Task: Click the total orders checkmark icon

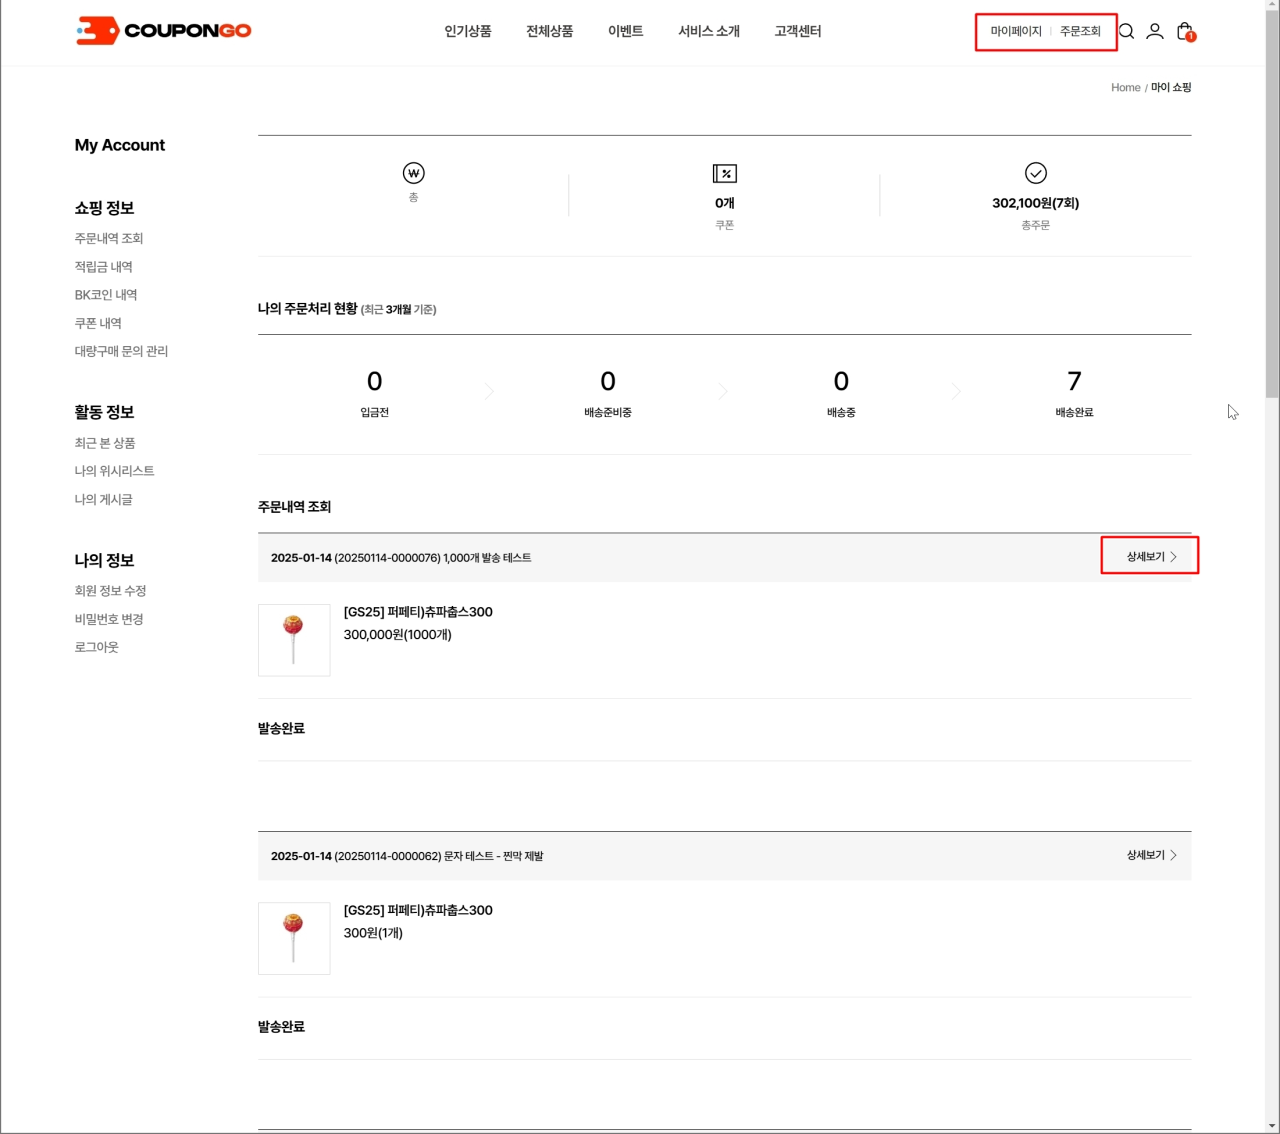Action: [x=1035, y=173]
